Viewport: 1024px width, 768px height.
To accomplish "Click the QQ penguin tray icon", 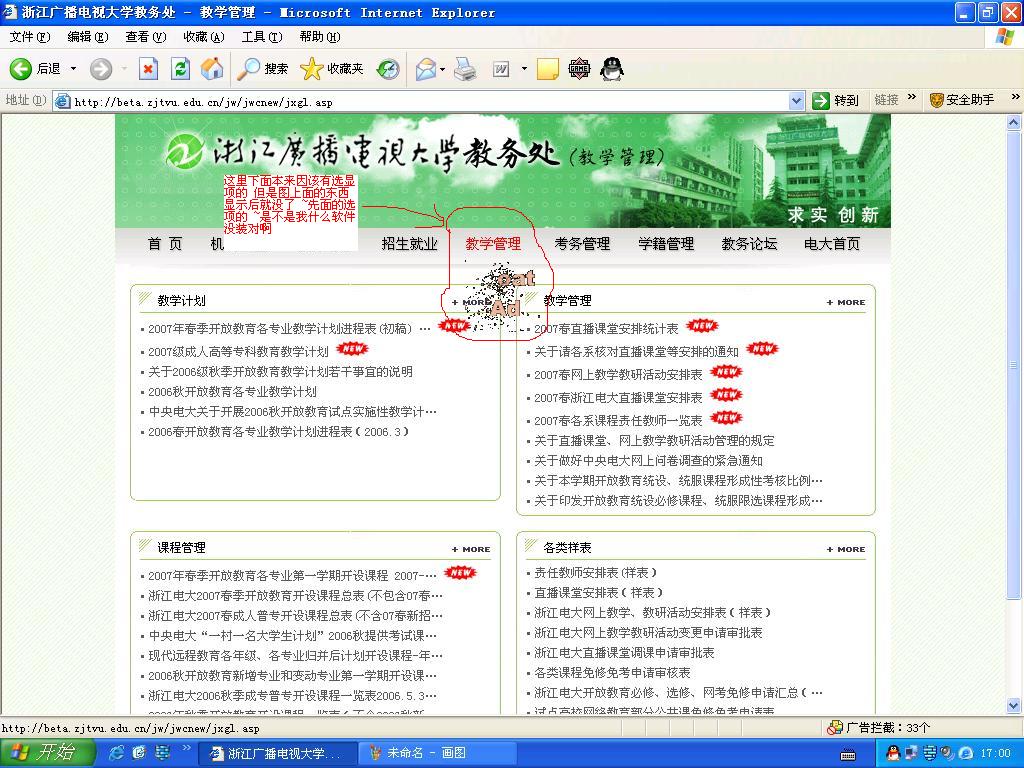I will [x=893, y=753].
